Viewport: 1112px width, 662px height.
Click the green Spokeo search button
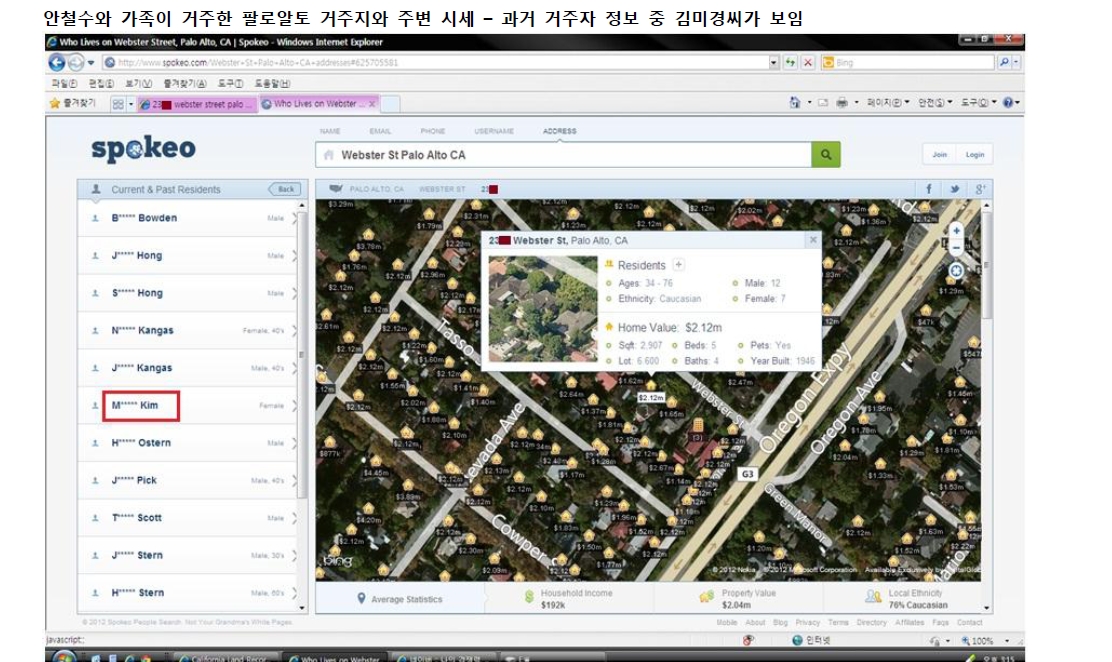click(x=826, y=155)
